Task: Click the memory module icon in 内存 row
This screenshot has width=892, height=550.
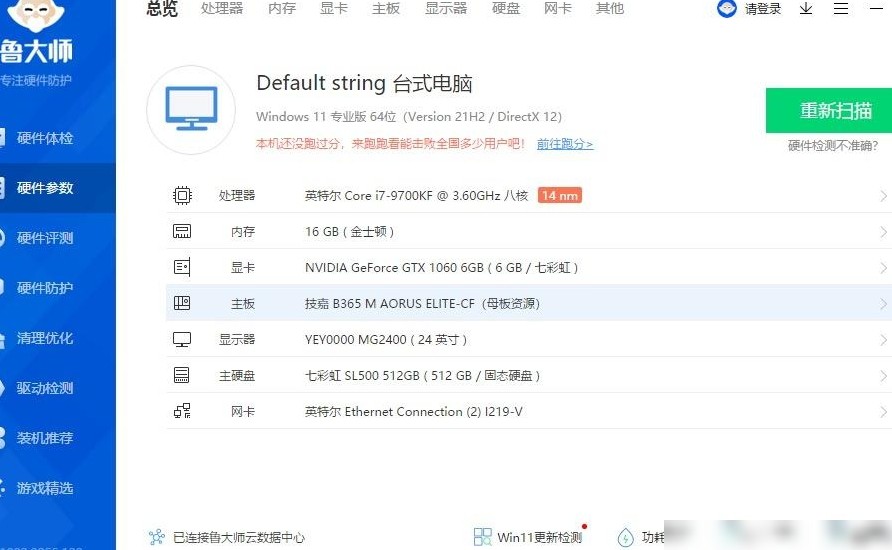Action: (182, 231)
